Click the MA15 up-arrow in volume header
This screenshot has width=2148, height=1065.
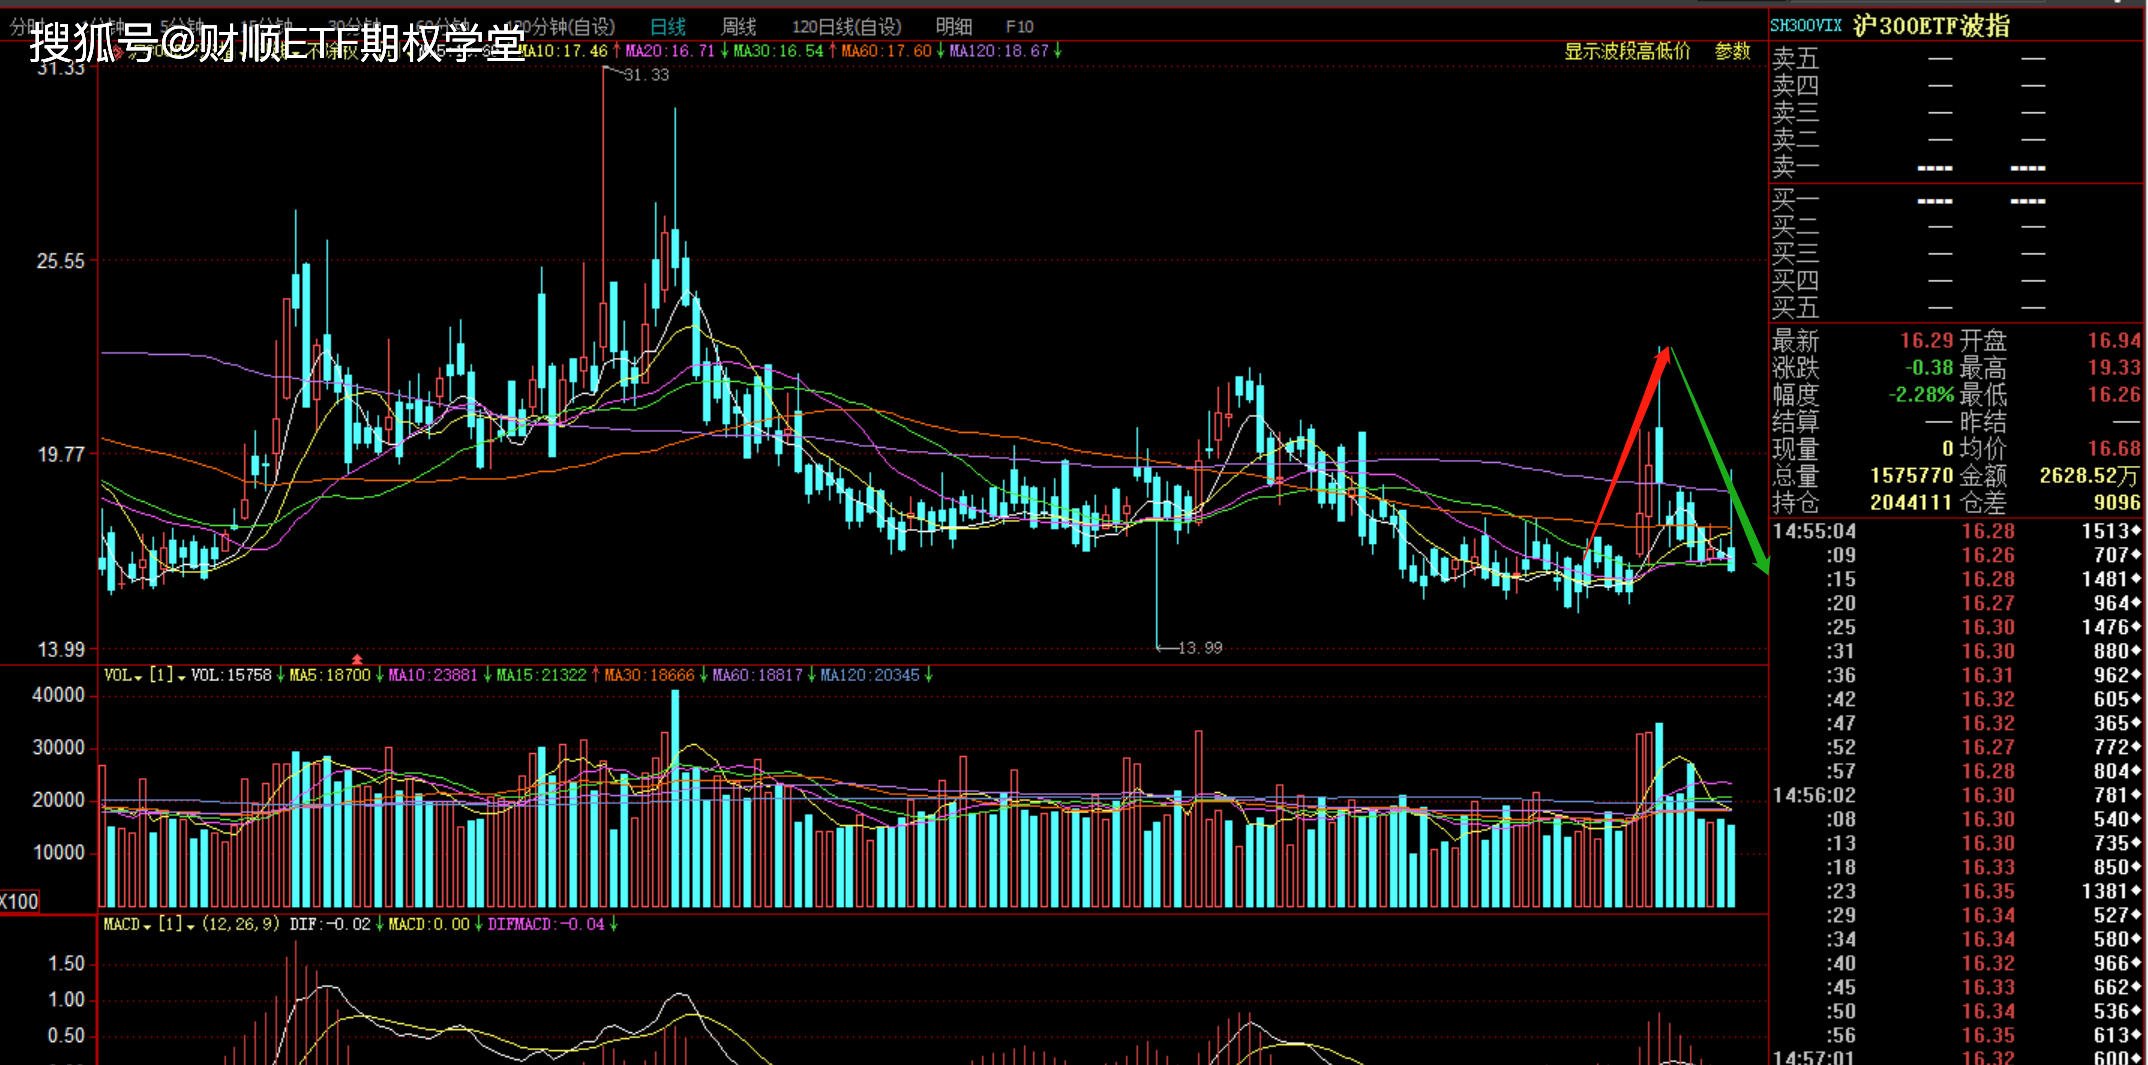click(x=596, y=676)
